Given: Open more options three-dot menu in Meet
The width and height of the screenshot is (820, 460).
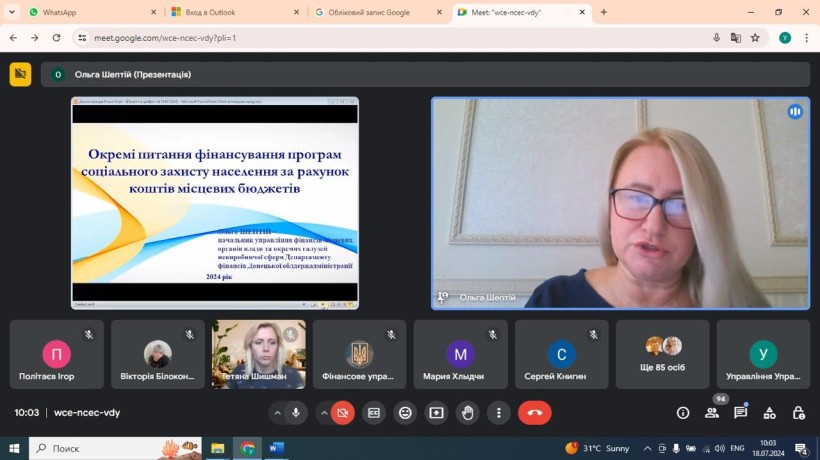Looking at the screenshot, I should 499,413.
